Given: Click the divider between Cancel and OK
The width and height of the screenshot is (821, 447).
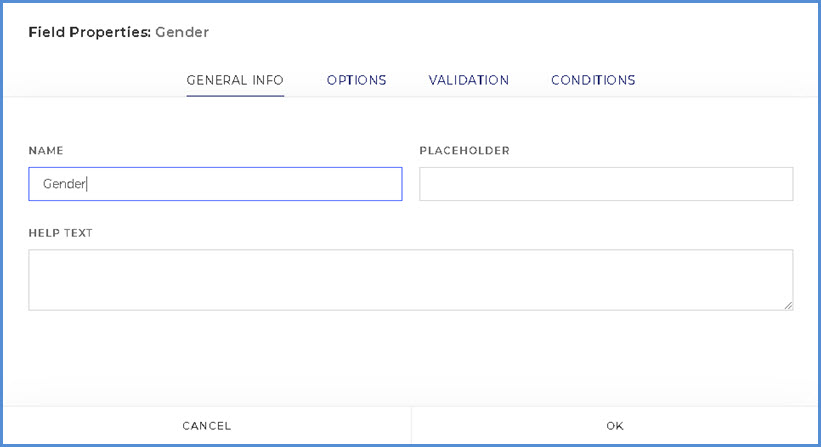Looking at the screenshot, I should point(411,426).
